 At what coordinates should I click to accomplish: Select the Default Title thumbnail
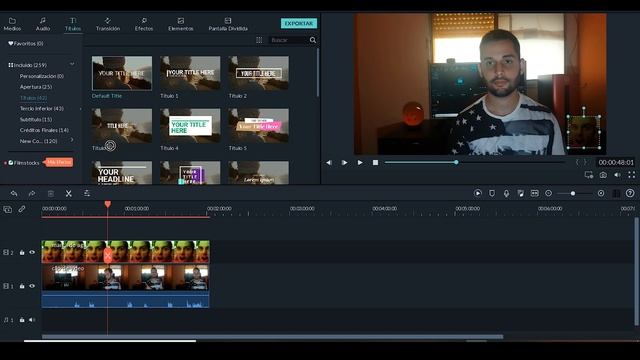point(122,73)
